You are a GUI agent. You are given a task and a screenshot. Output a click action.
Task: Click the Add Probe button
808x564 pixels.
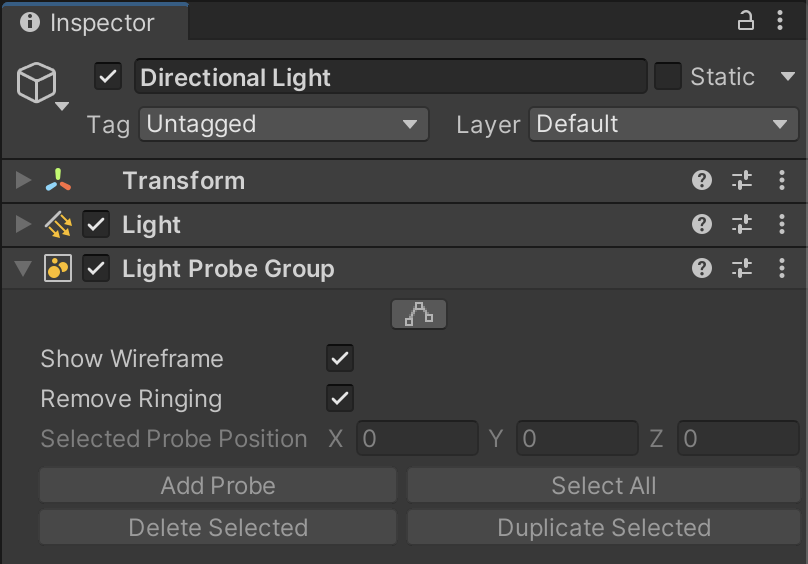pos(218,486)
